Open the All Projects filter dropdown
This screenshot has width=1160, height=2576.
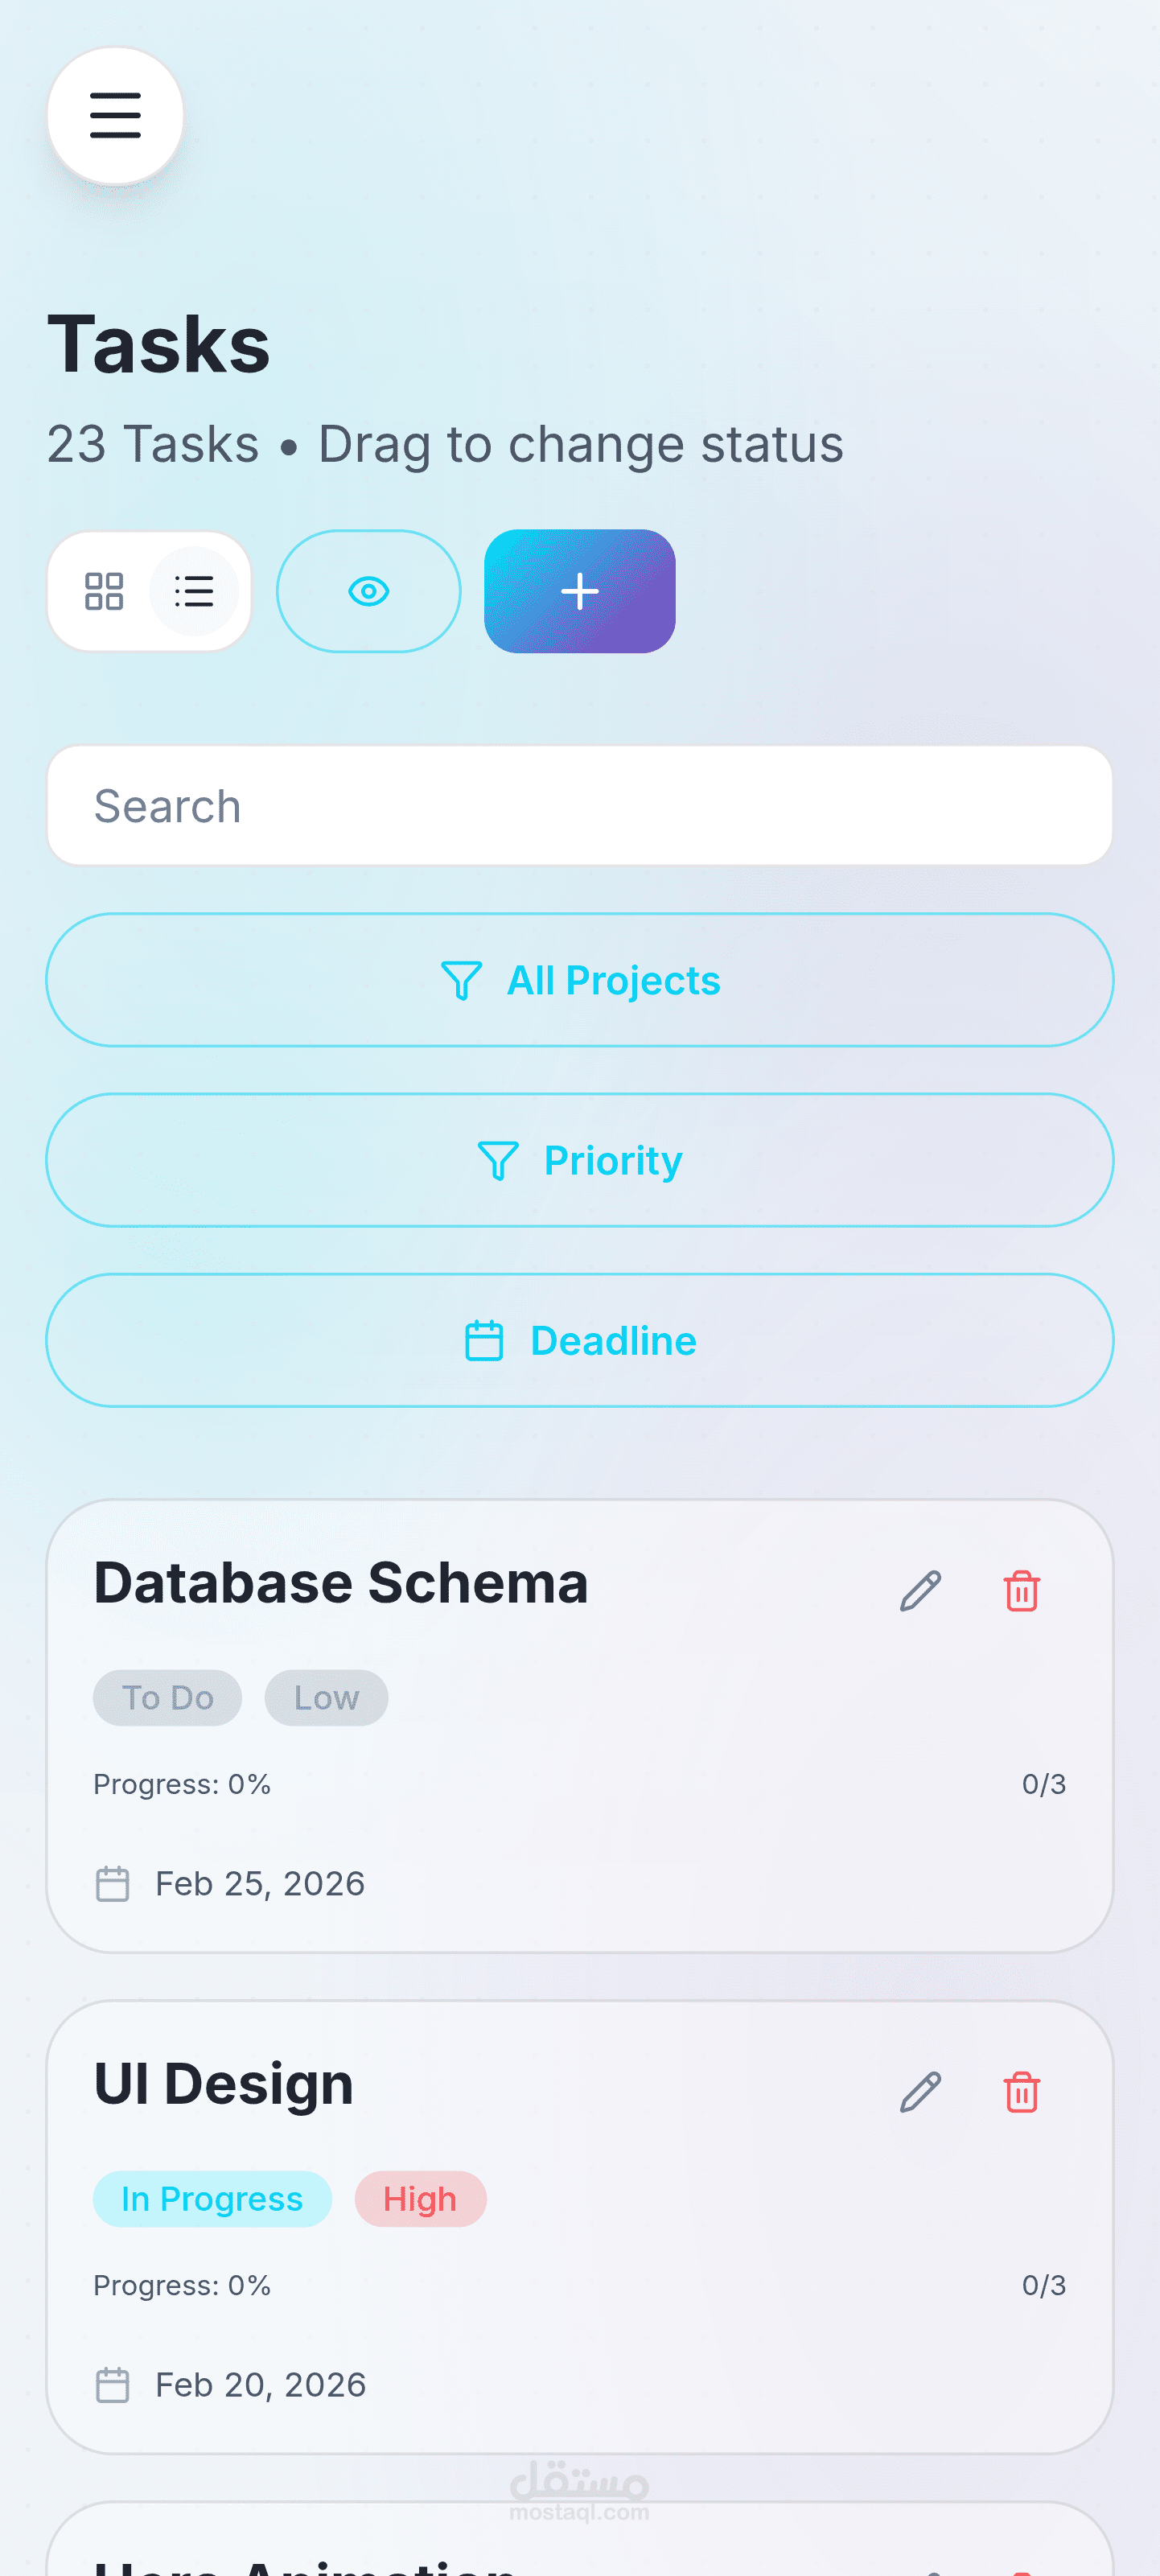point(579,980)
